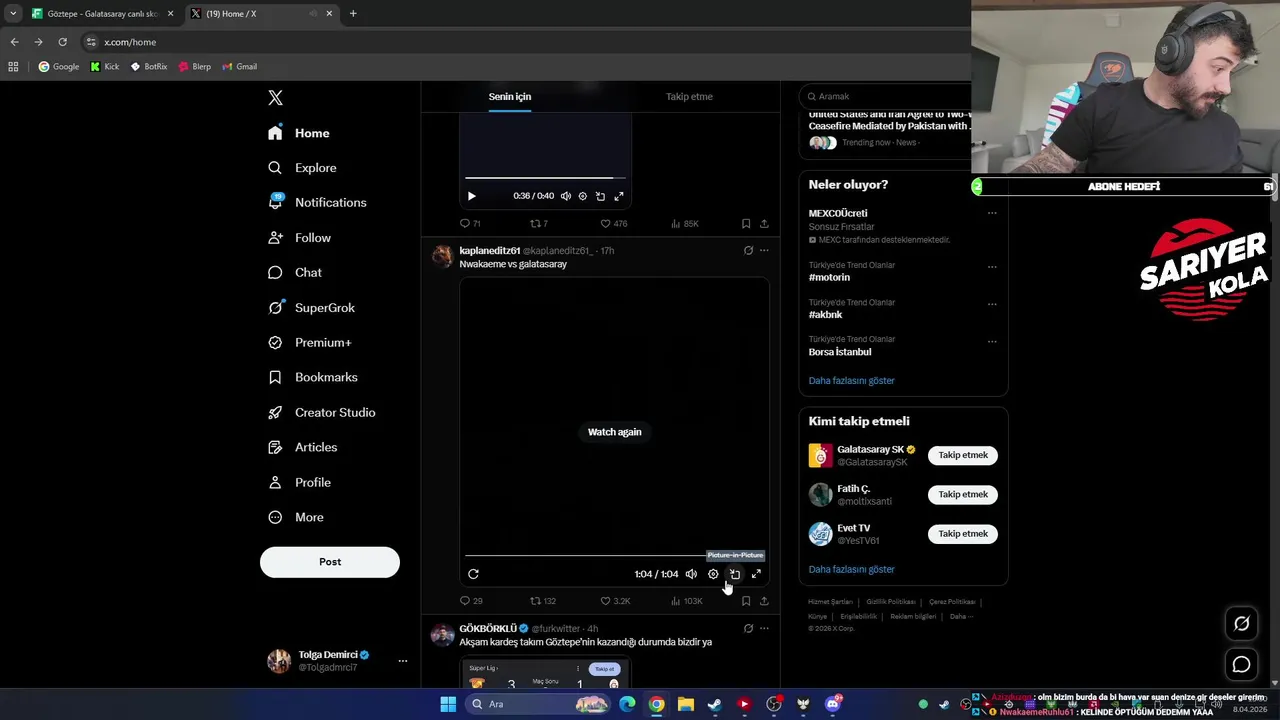Open Windows Start menu
1280x720 pixels.
point(448,704)
